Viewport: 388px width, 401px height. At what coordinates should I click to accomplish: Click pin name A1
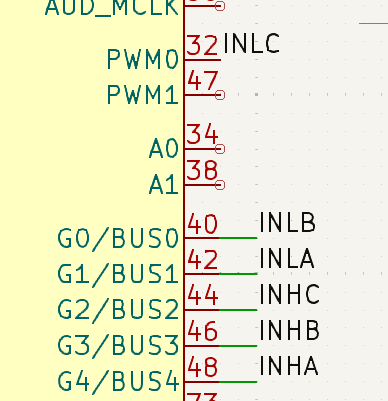[164, 185]
